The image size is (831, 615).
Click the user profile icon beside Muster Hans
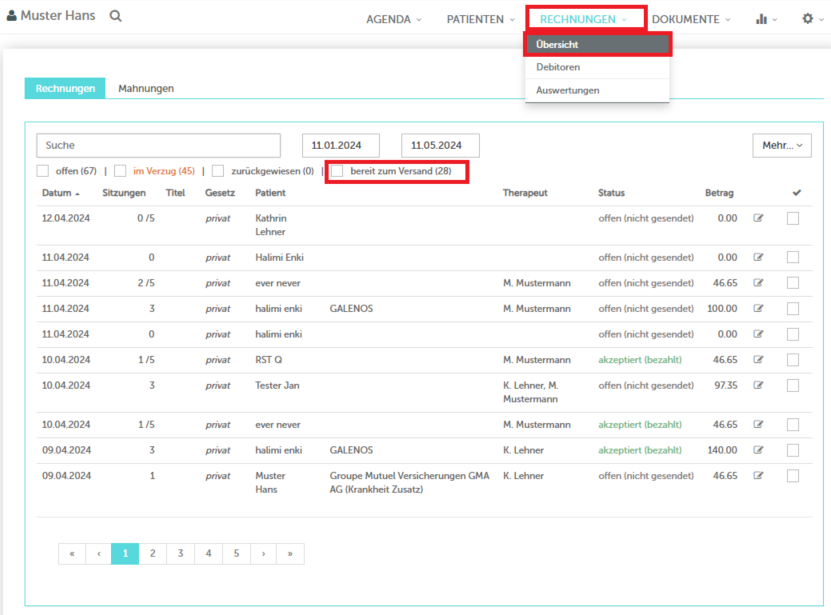12,16
